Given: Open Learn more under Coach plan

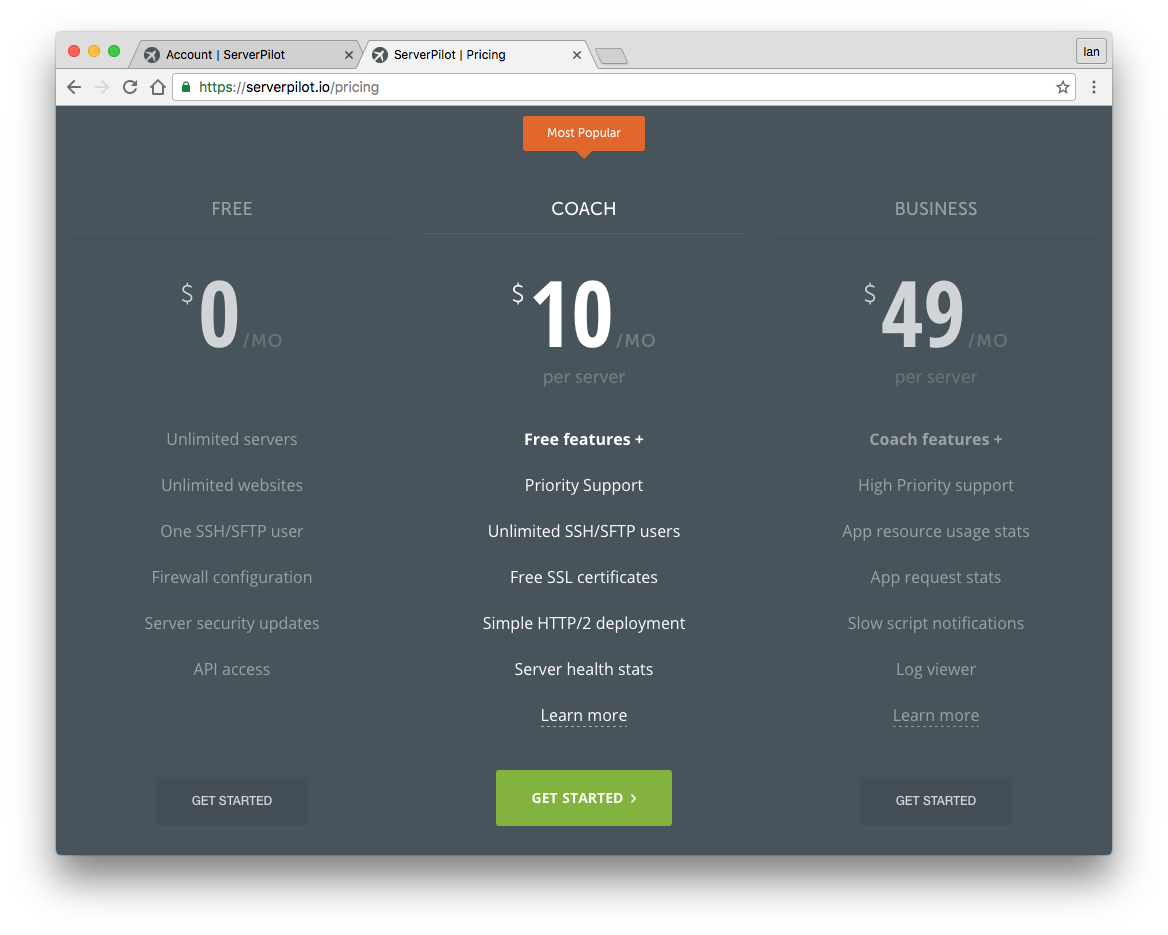Looking at the screenshot, I should pyautogui.click(x=584, y=716).
